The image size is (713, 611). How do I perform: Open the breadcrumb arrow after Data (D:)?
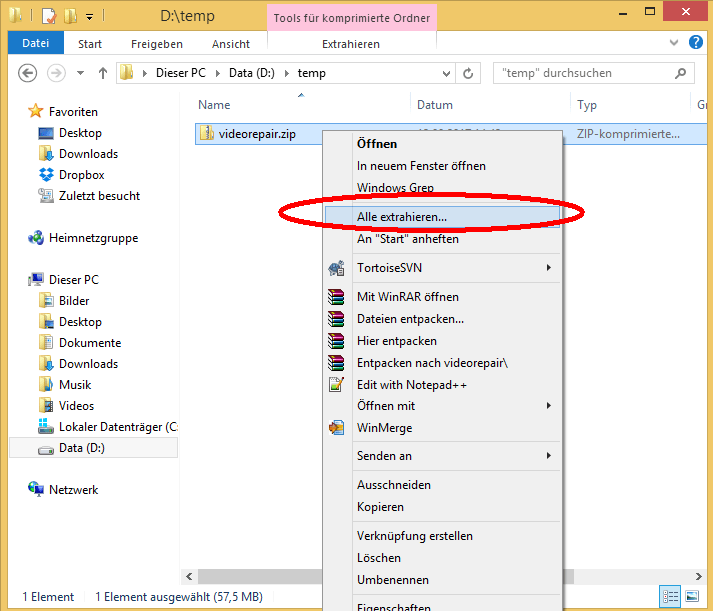(x=286, y=73)
